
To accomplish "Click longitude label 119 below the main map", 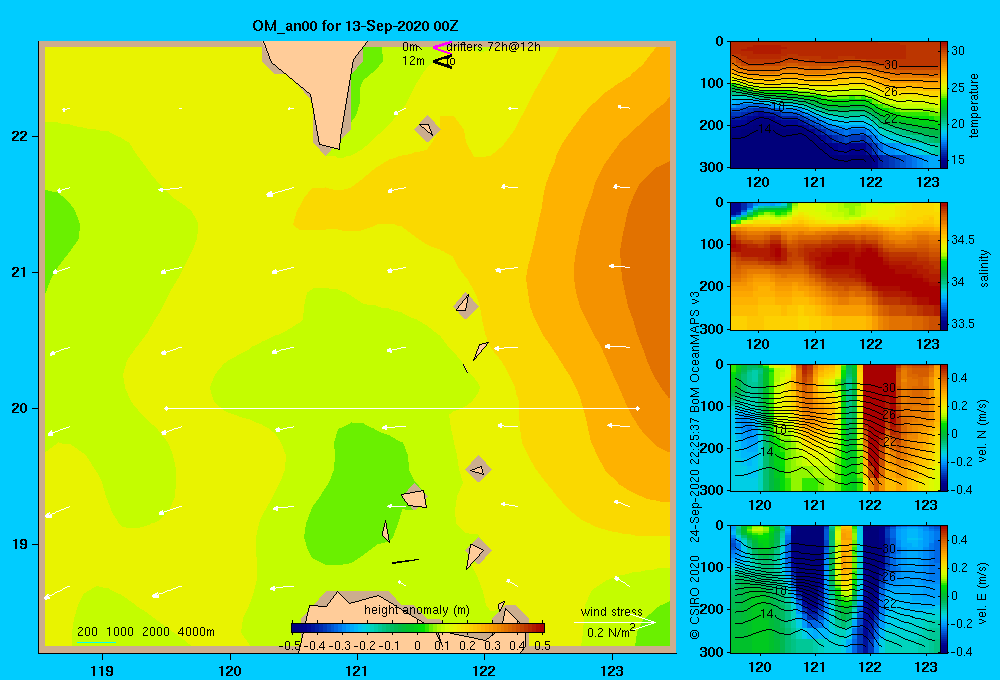I will point(102,670).
